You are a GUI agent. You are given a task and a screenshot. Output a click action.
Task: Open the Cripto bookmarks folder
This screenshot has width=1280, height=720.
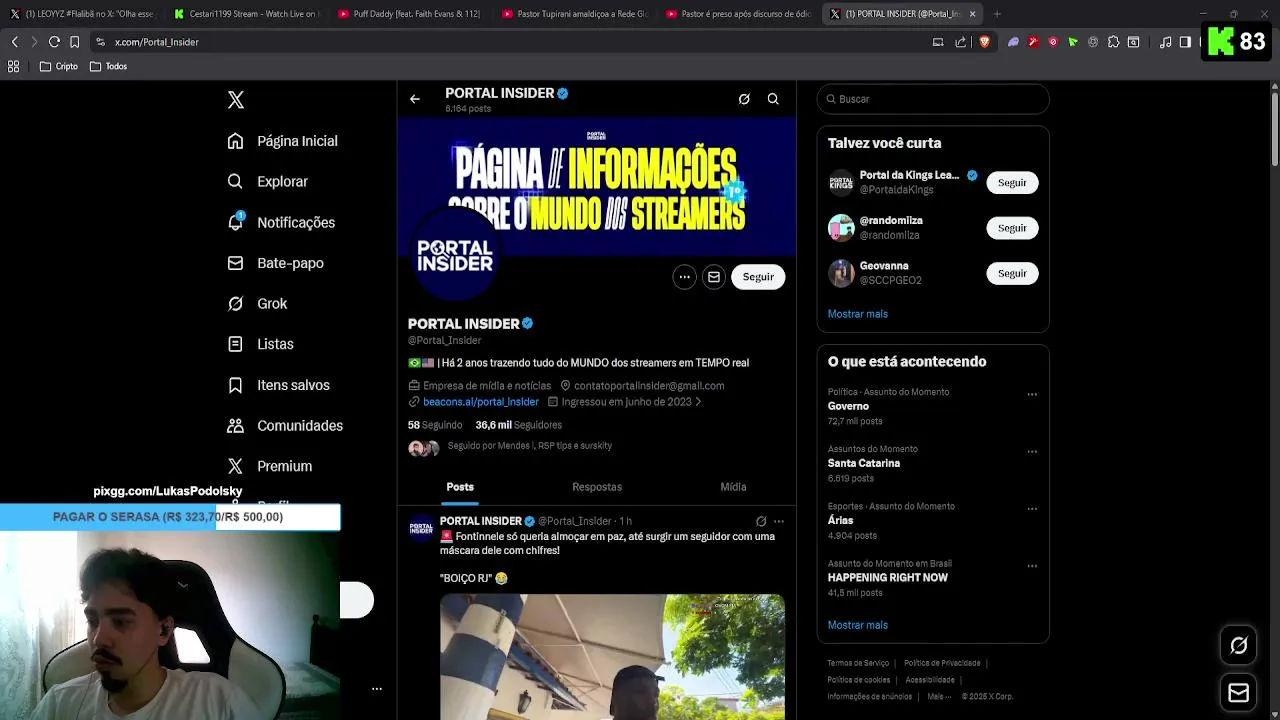pyautogui.click(x=59, y=67)
